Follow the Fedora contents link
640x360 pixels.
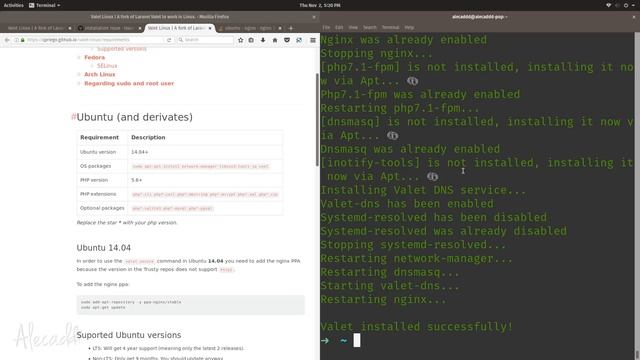coord(94,58)
